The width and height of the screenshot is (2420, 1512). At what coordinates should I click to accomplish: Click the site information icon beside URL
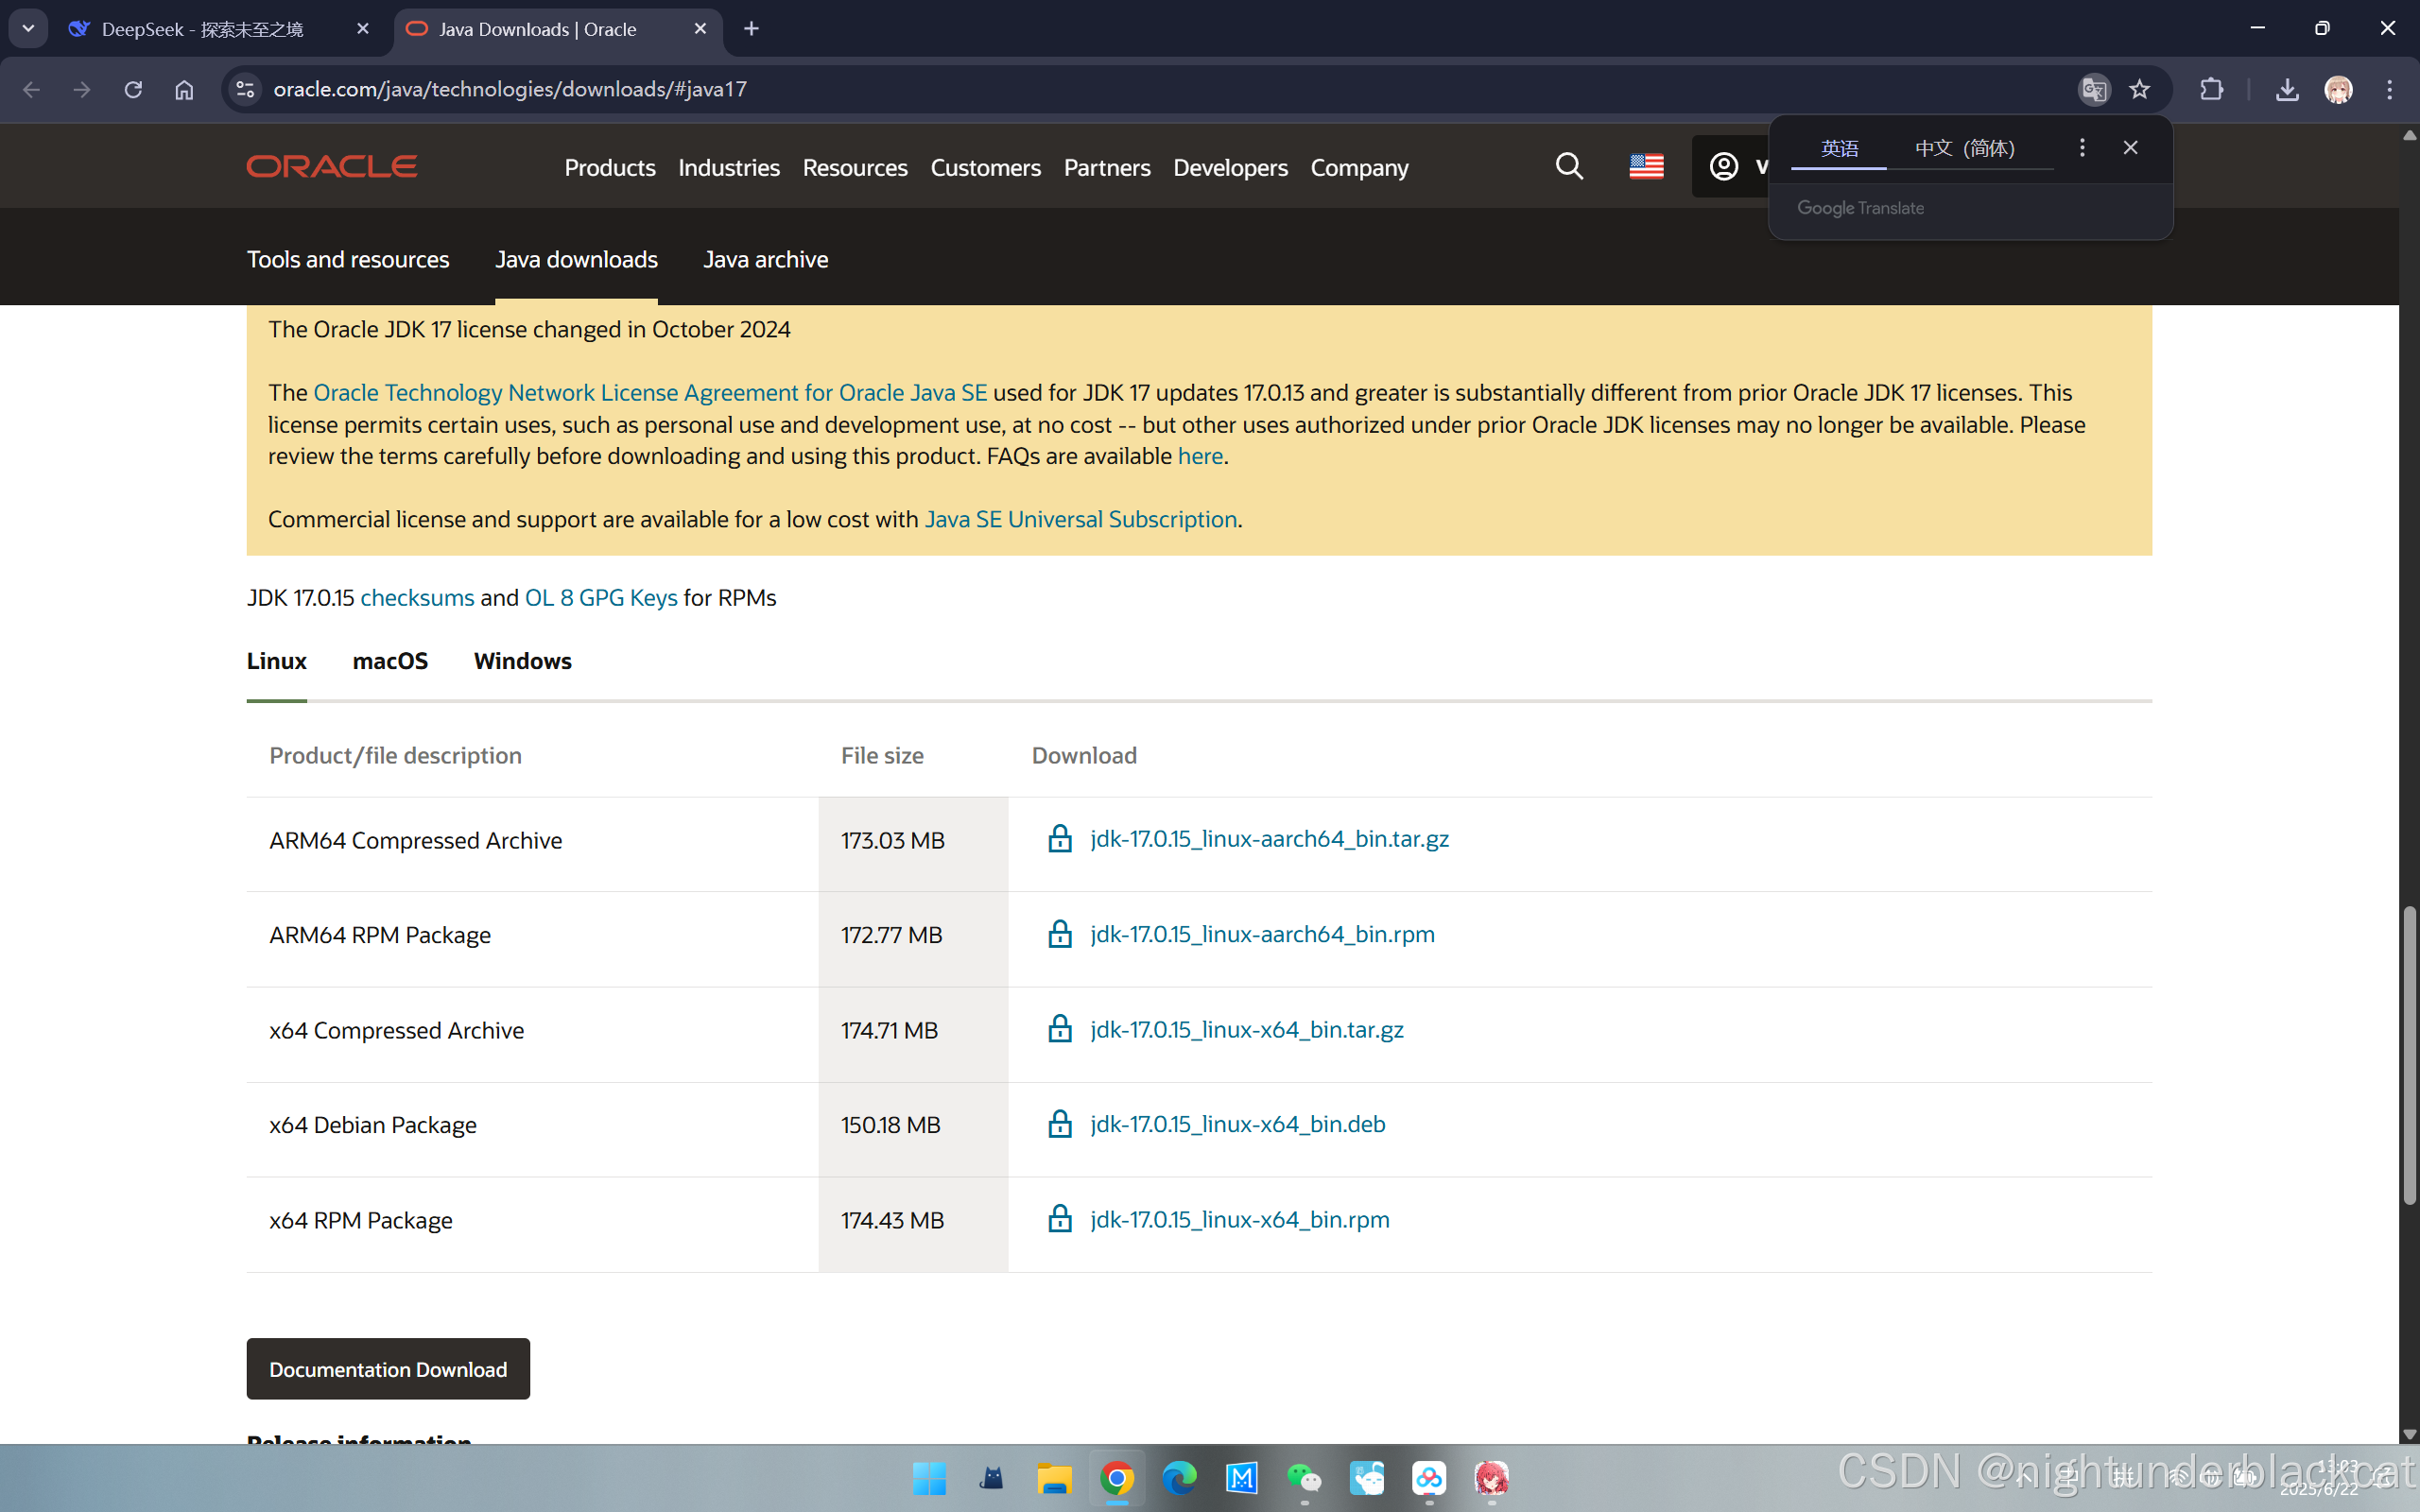click(245, 89)
